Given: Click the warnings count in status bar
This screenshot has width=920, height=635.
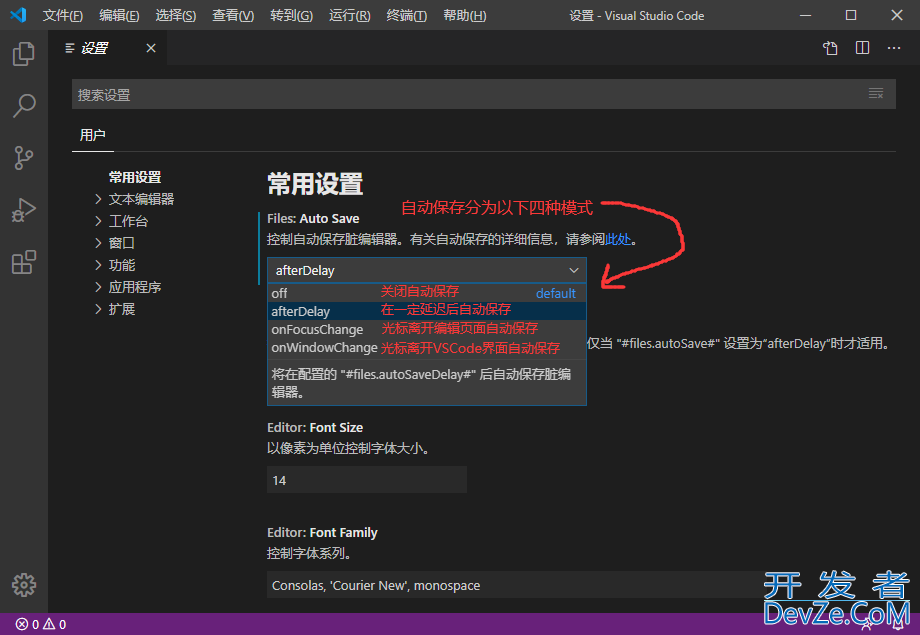Looking at the screenshot, I should pos(55,624).
